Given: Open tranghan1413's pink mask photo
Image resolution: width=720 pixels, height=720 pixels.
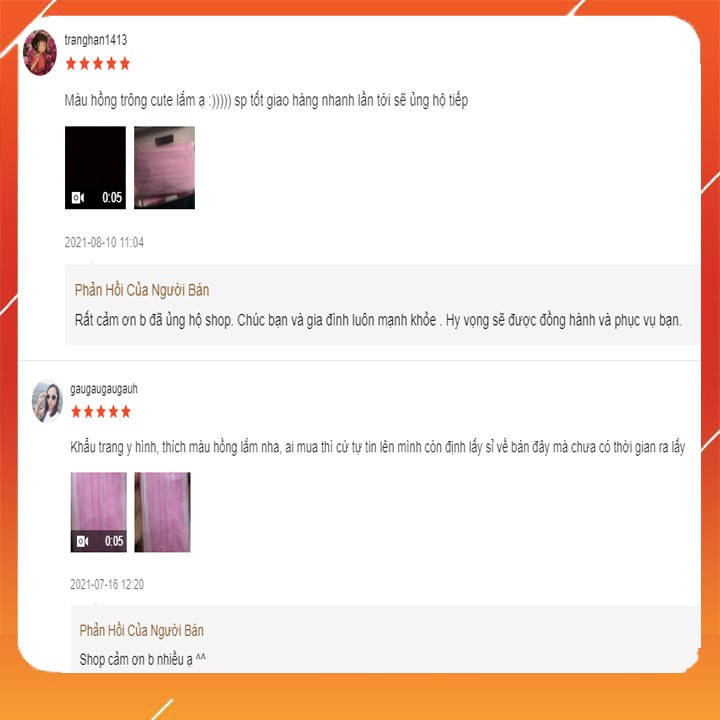Looking at the screenshot, I should coord(164,168).
